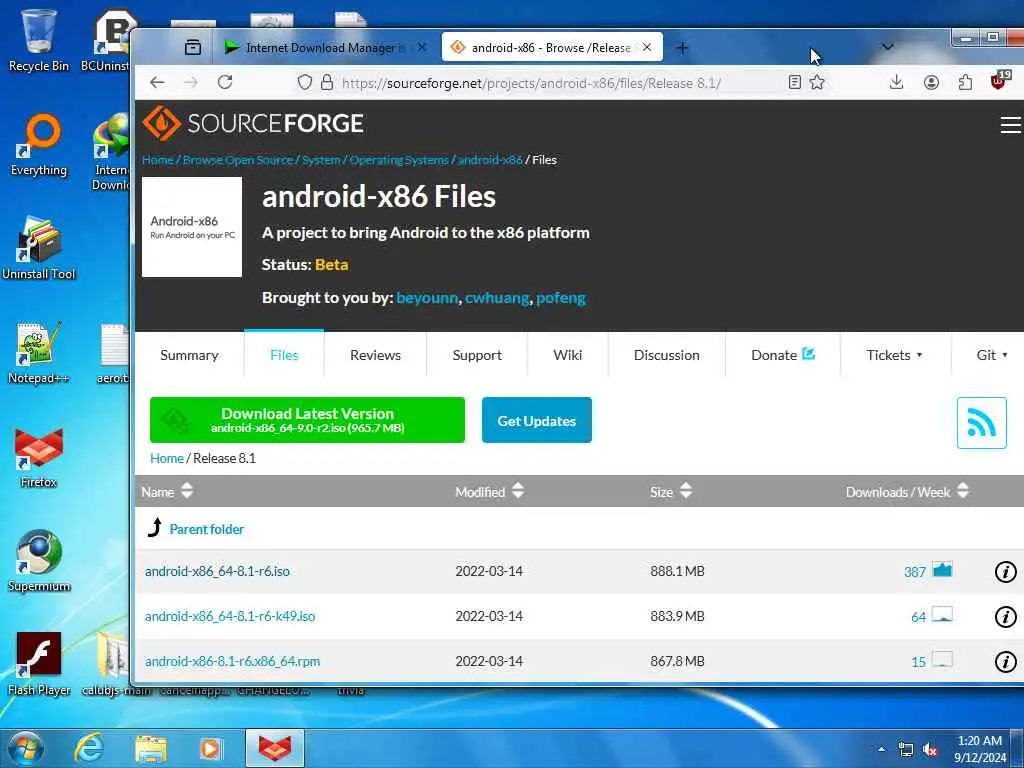This screenshot has width=1024, height=768.
Task: Close the android-x86 Browse tab
Action: click(x=647, y=48)
